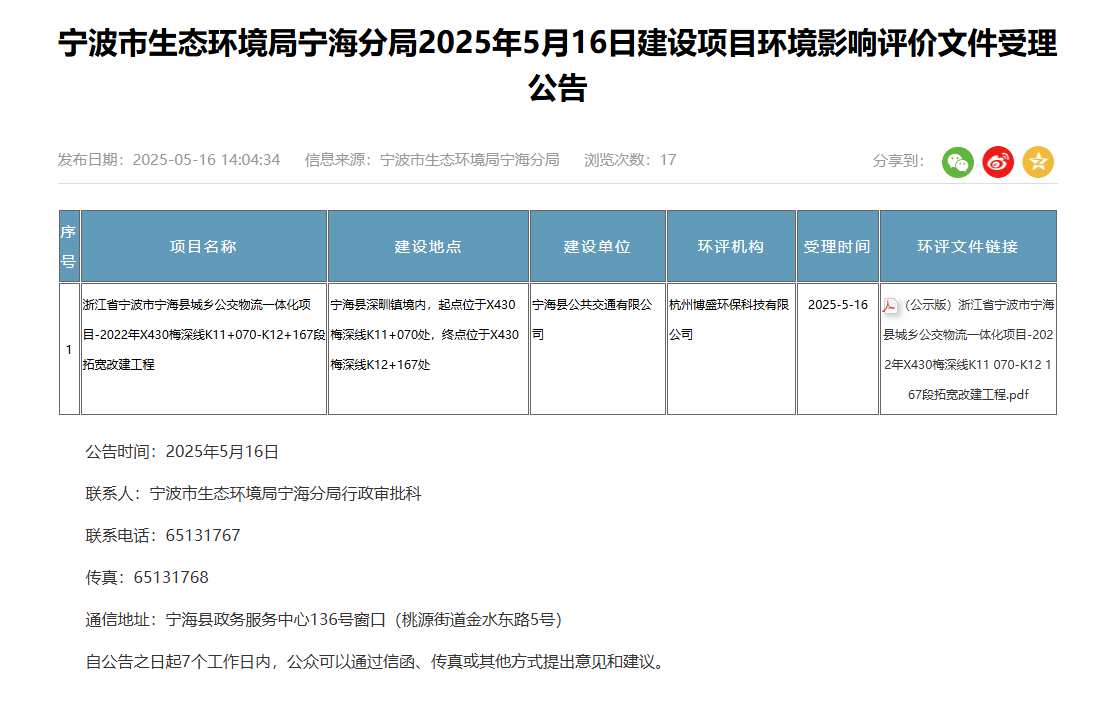Viewport: 1116px width, 707px height.
Task: Click the red PDF file icon
Action: pyautogui.click(x=890, y=305)
